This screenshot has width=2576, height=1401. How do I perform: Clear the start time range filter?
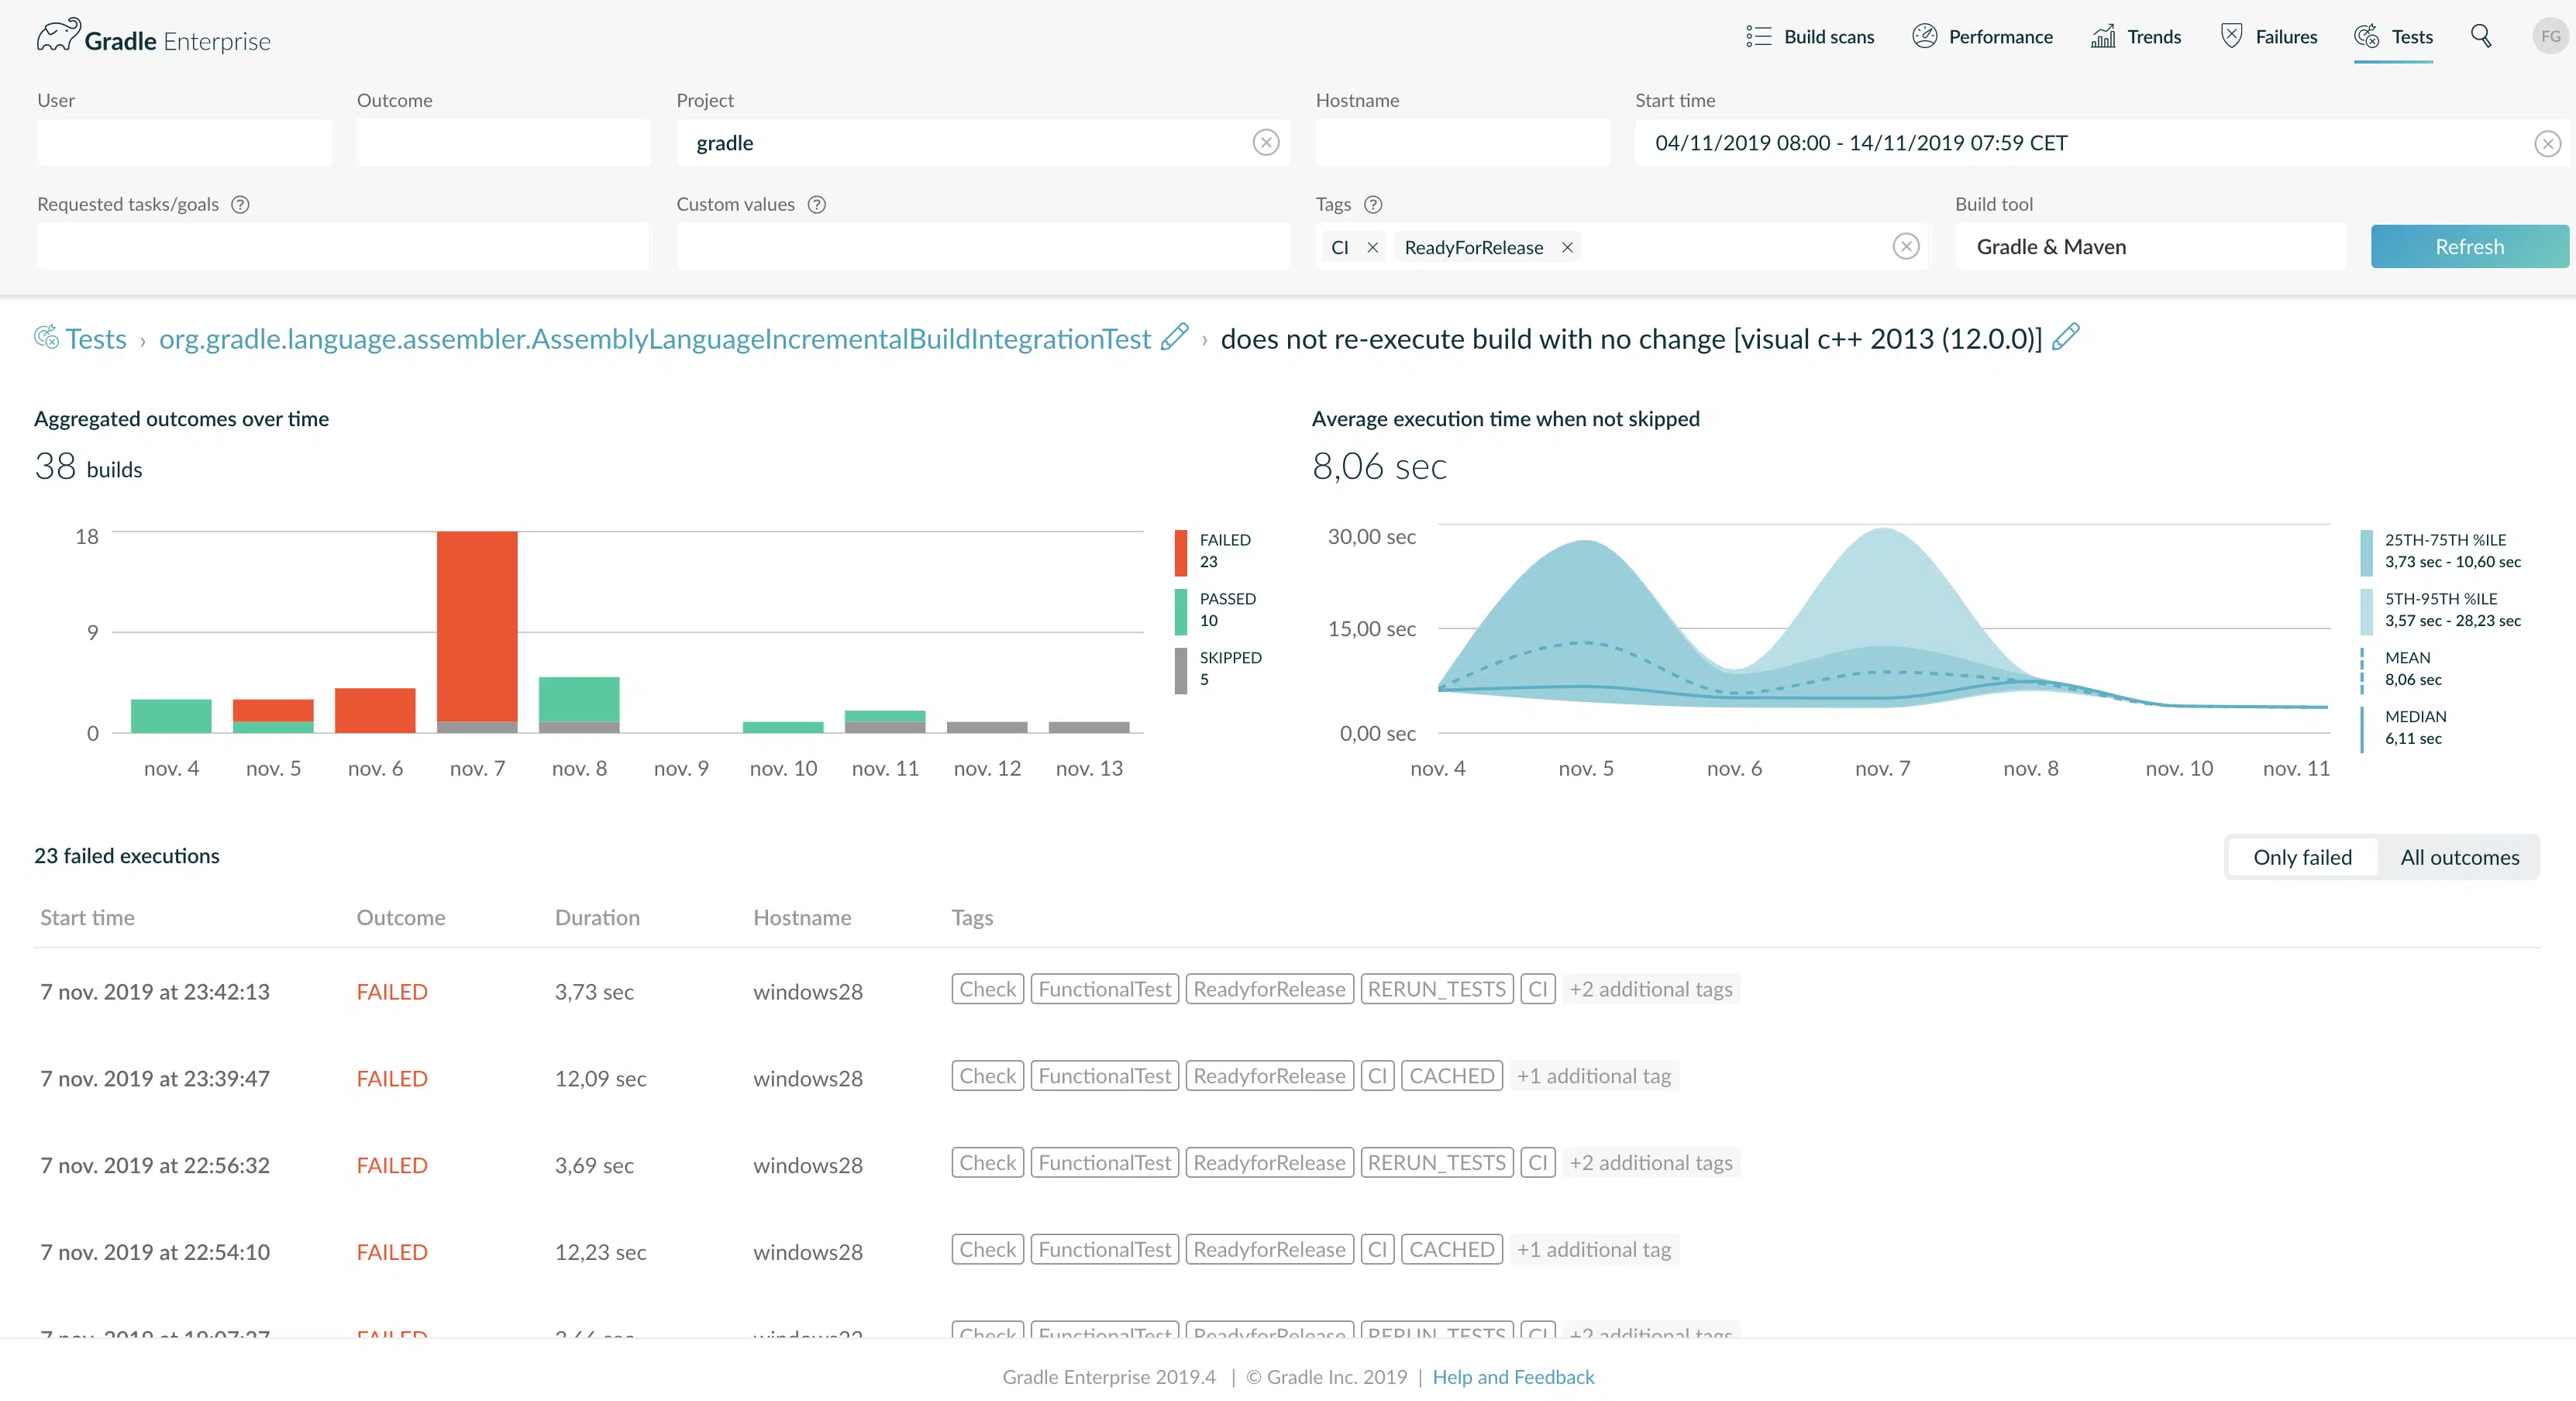coord(2547,143)
